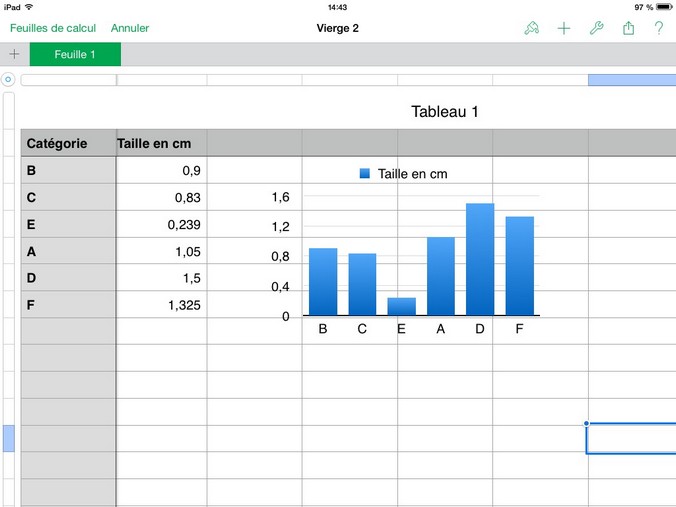Switch to the Feuille 1 tab

(x=75, y=54)
